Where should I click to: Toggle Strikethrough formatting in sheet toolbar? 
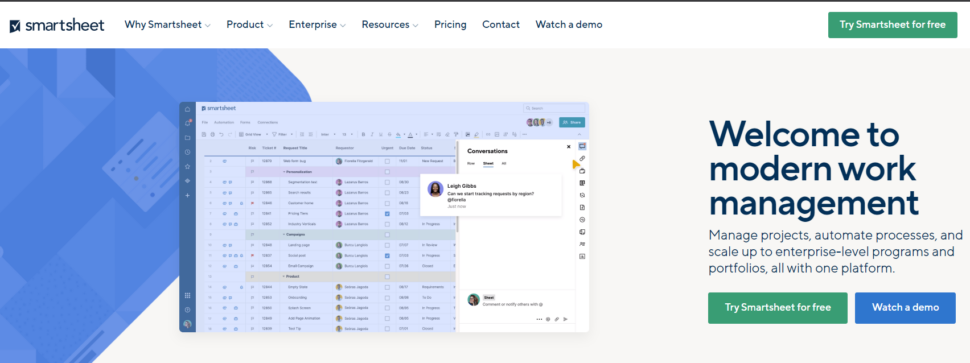(x=389, y=134)
